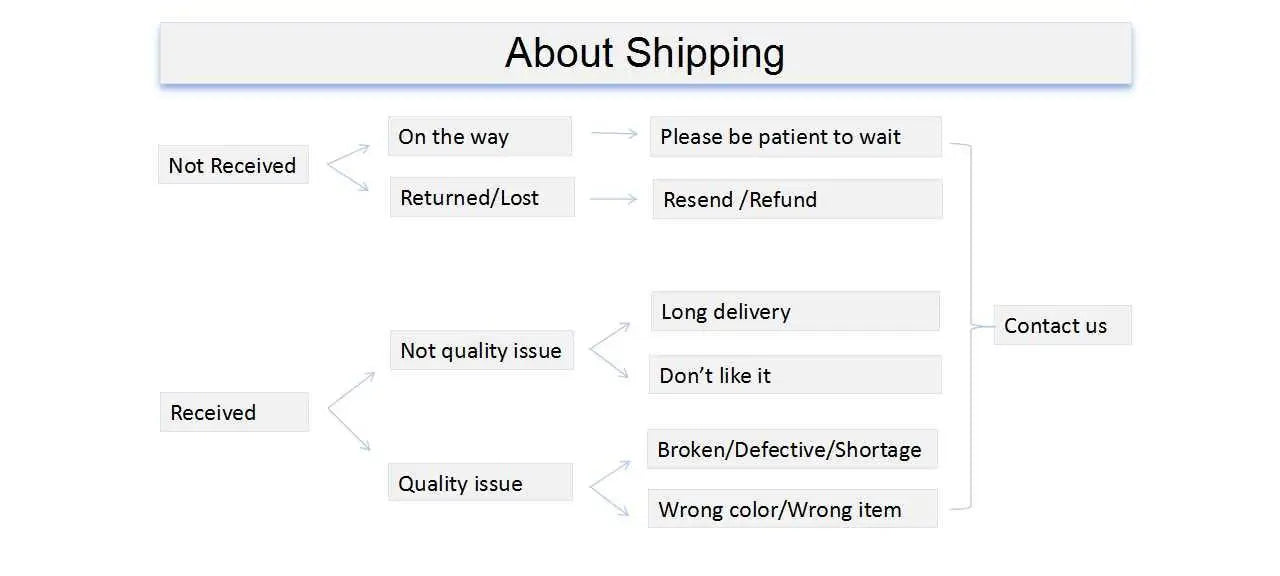
Task: Click the About Shipping title banner
Action: pyautogui.click(x=645, y=53)
